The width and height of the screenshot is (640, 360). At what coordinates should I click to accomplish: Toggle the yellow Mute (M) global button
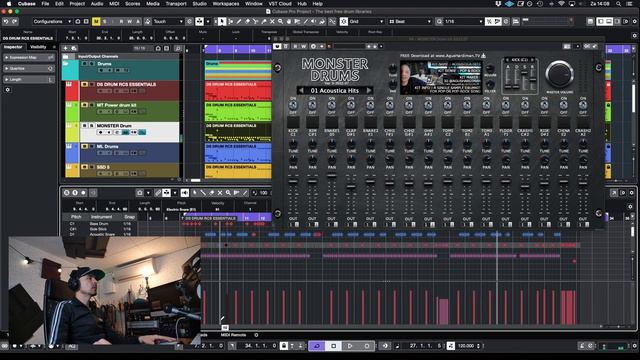tap(96, 21)
